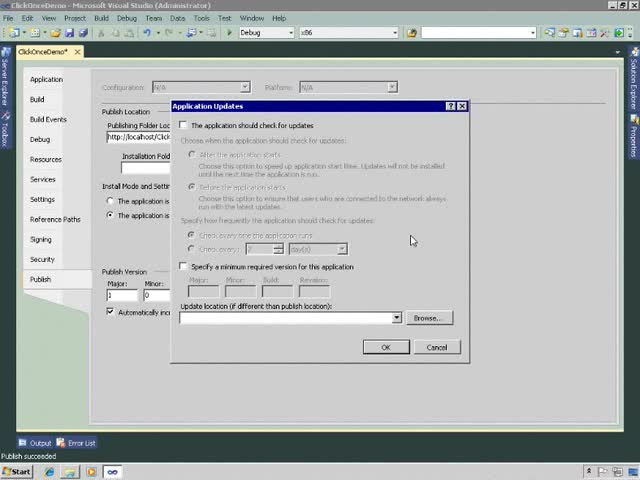
Task: Expand the Undo history dropdown arrow
Action: point(158,33)
